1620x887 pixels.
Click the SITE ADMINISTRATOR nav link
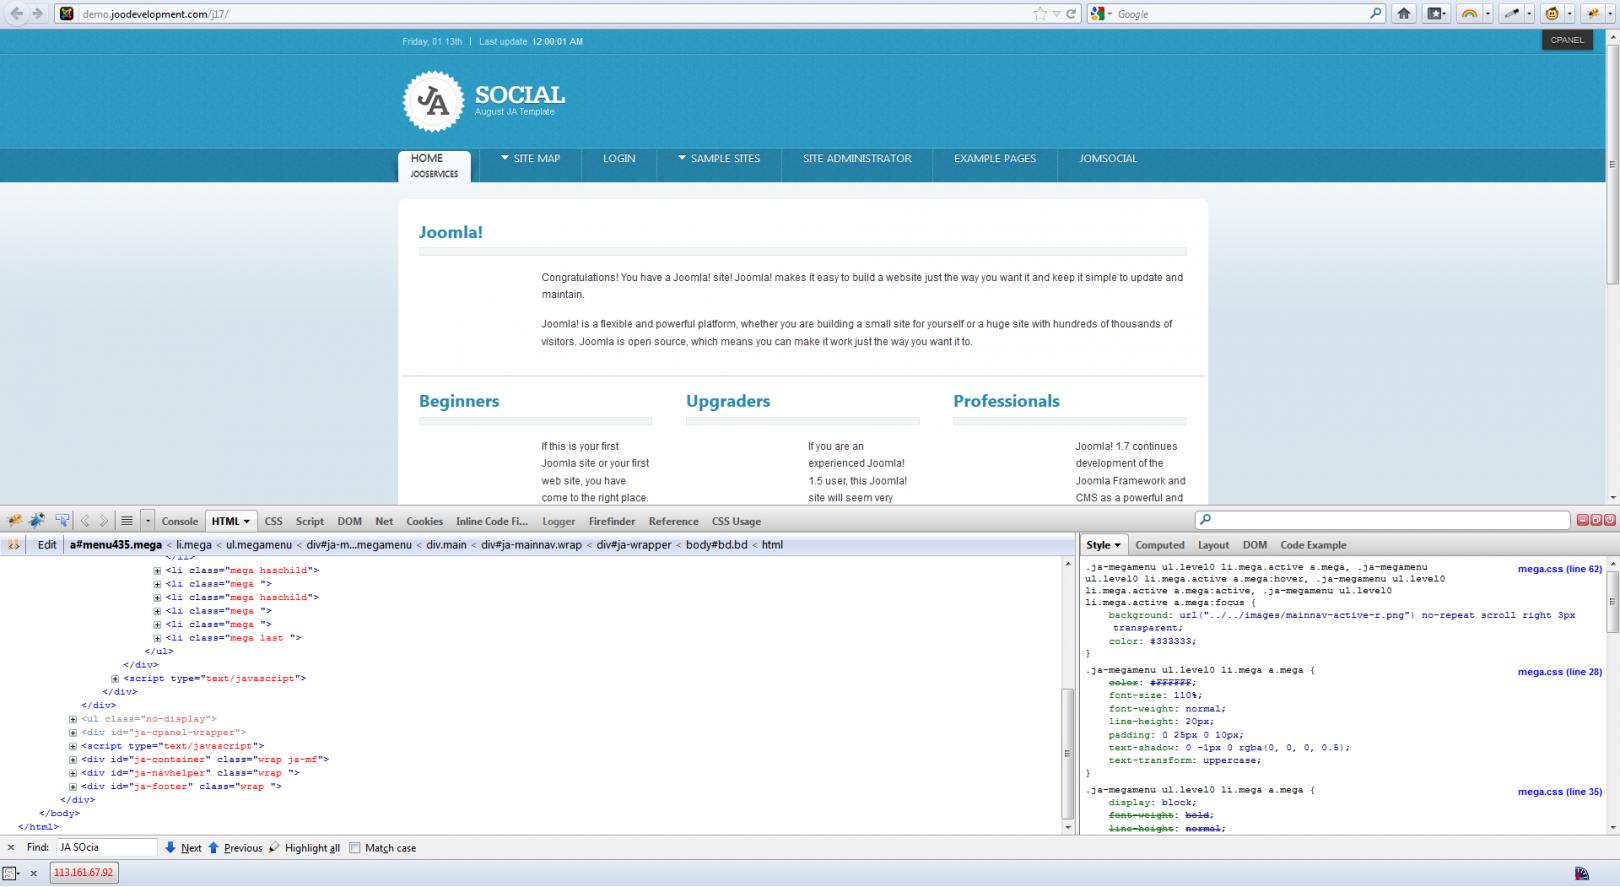pyautogui.click(x=857, y=159)
